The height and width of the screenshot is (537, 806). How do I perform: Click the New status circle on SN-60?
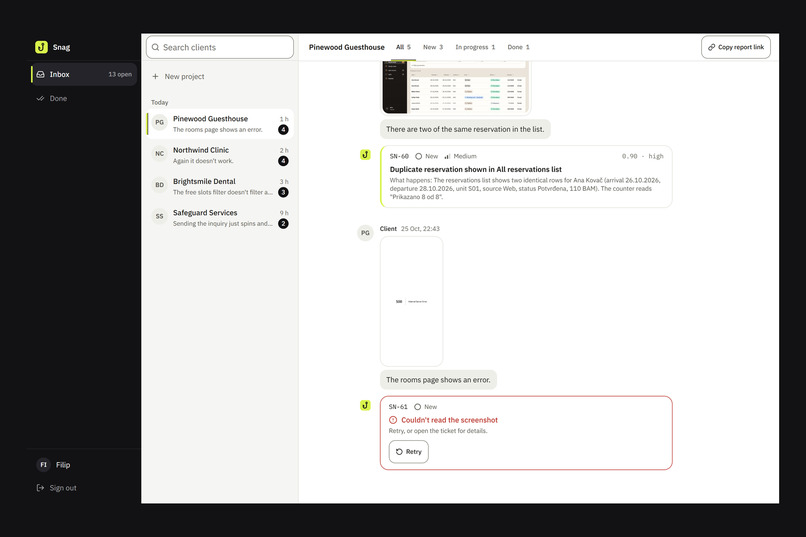(418, 156)
